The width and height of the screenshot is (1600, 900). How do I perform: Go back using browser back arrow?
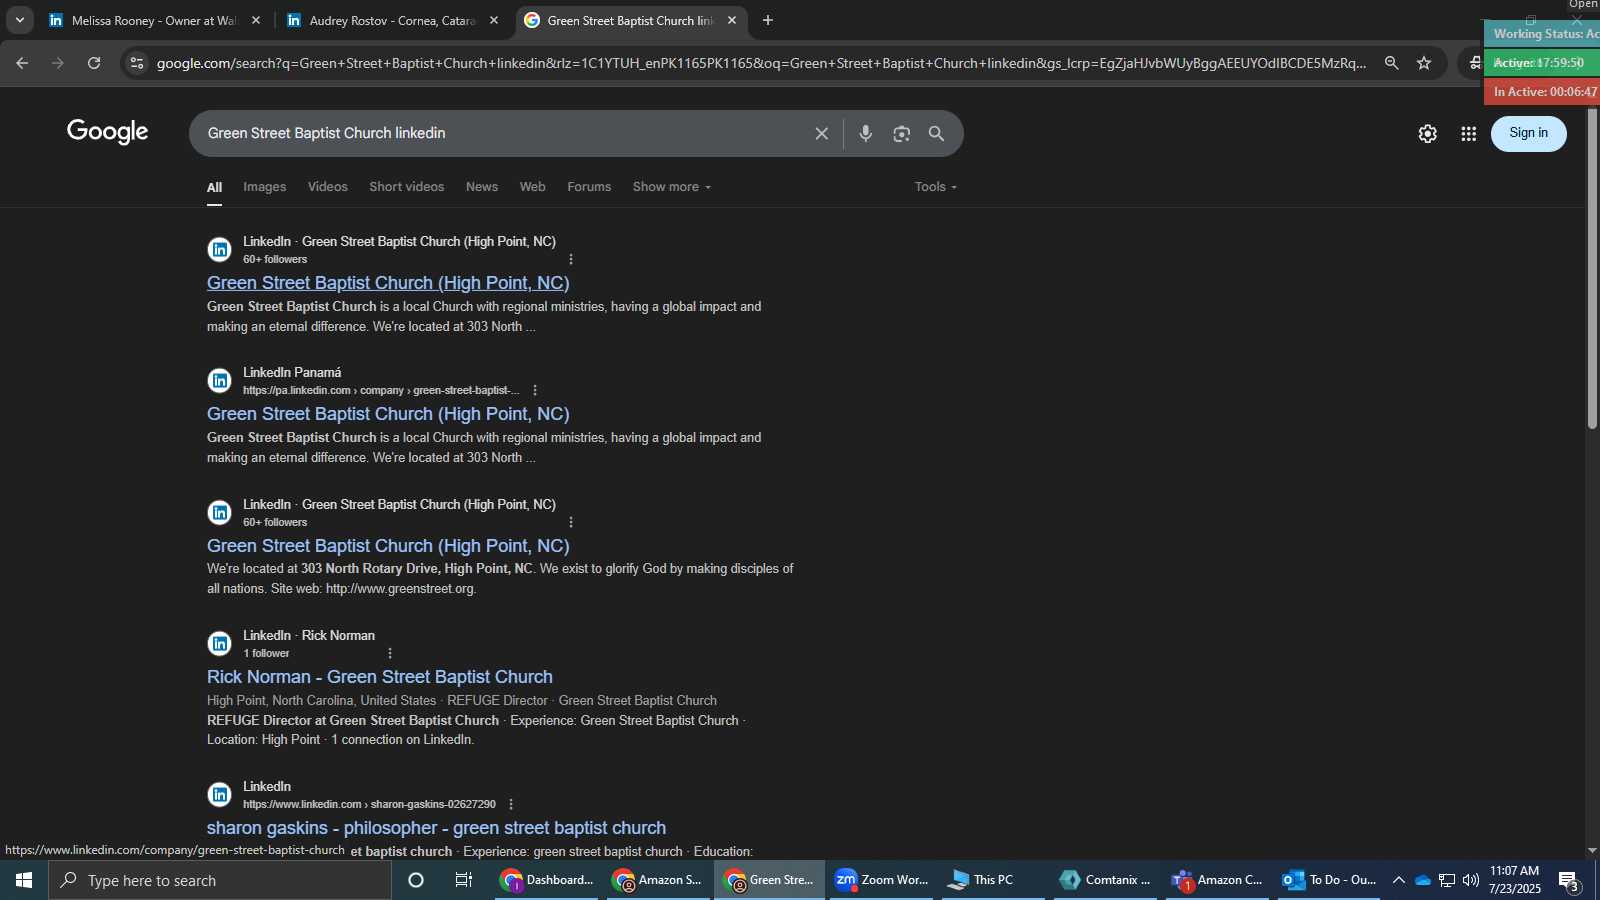(x=22, y=63)
